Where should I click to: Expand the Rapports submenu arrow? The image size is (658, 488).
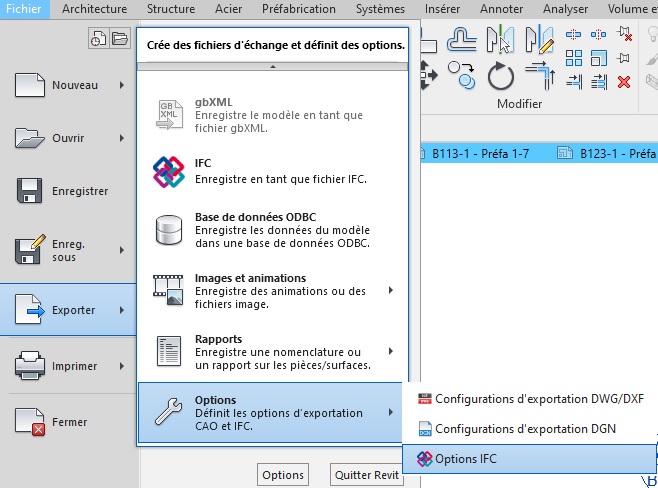coord(391,351)
